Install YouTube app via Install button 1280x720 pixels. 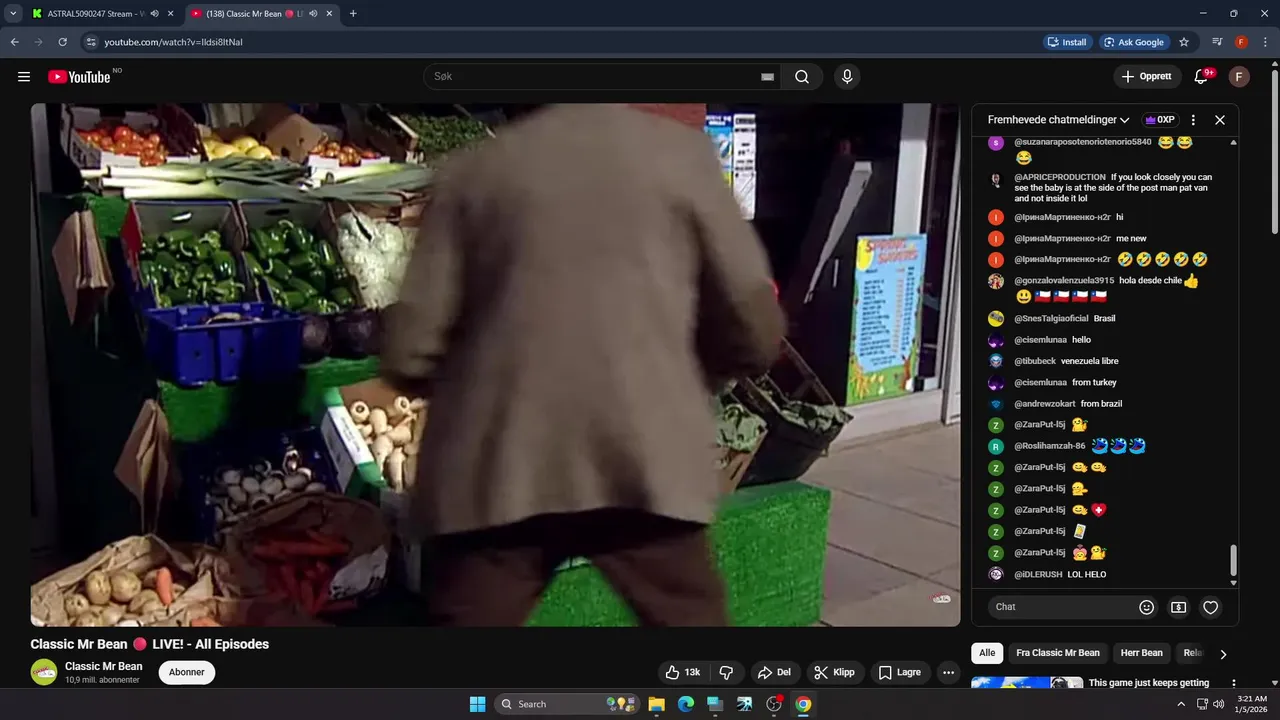tap(1067, 42)
